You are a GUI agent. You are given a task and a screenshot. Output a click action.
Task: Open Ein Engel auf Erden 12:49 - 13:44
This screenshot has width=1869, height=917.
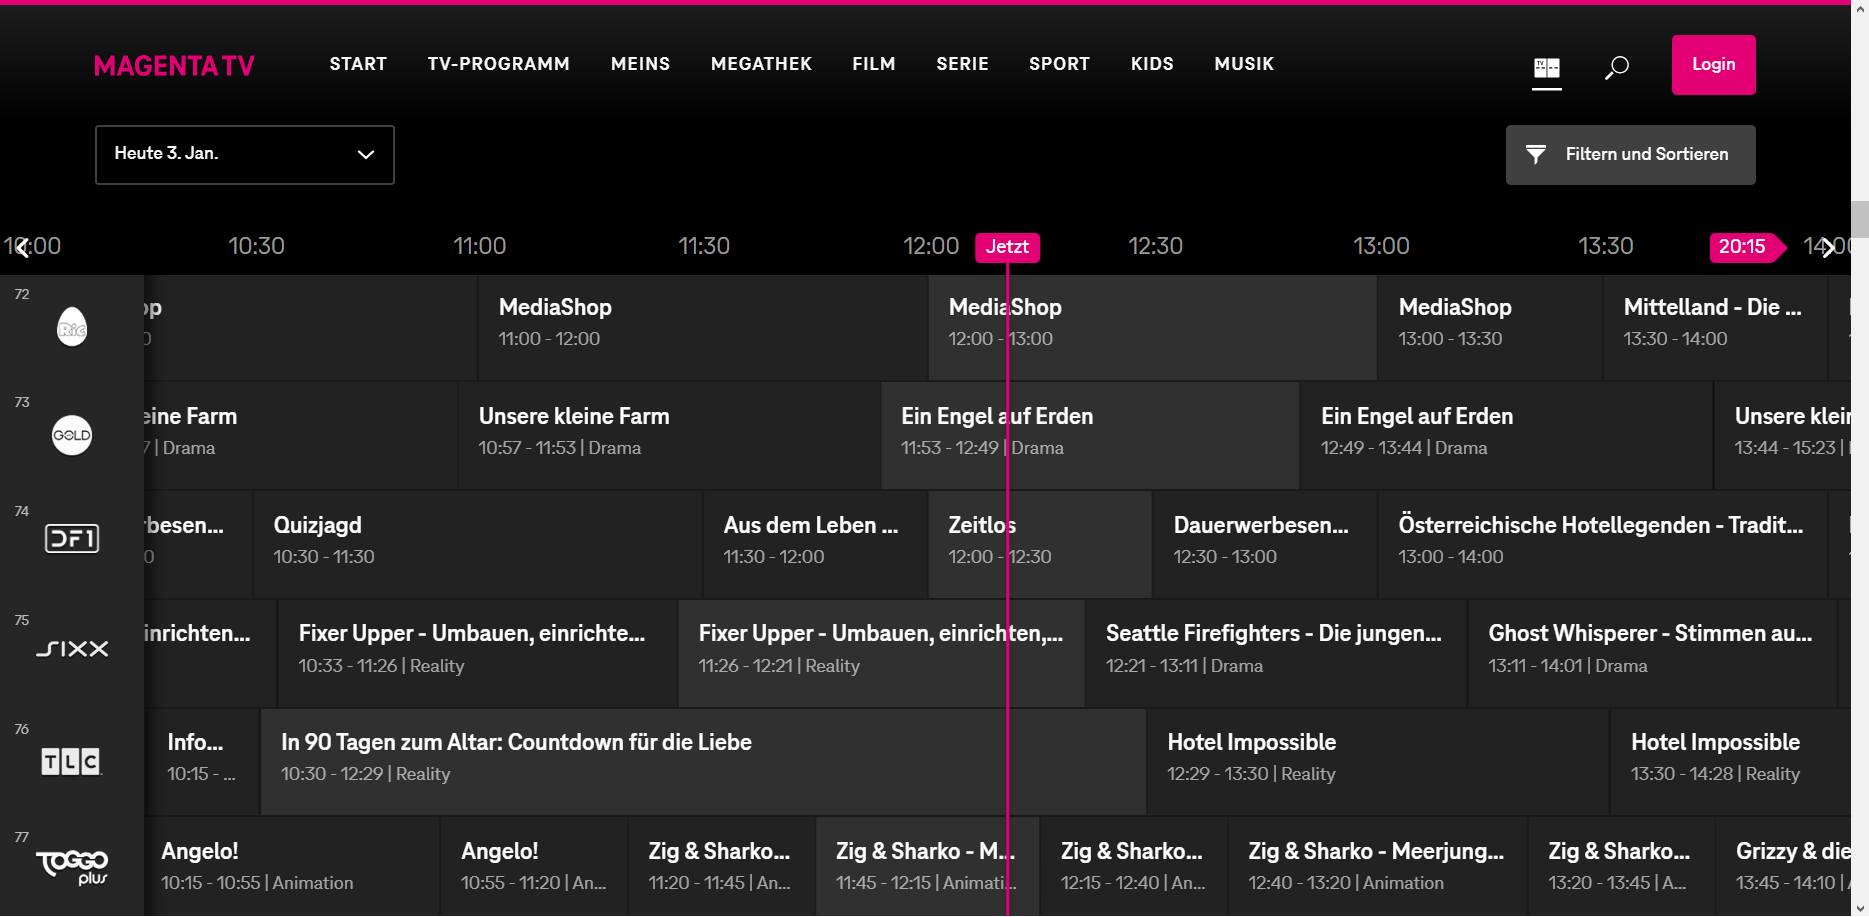pos(1507,437)
